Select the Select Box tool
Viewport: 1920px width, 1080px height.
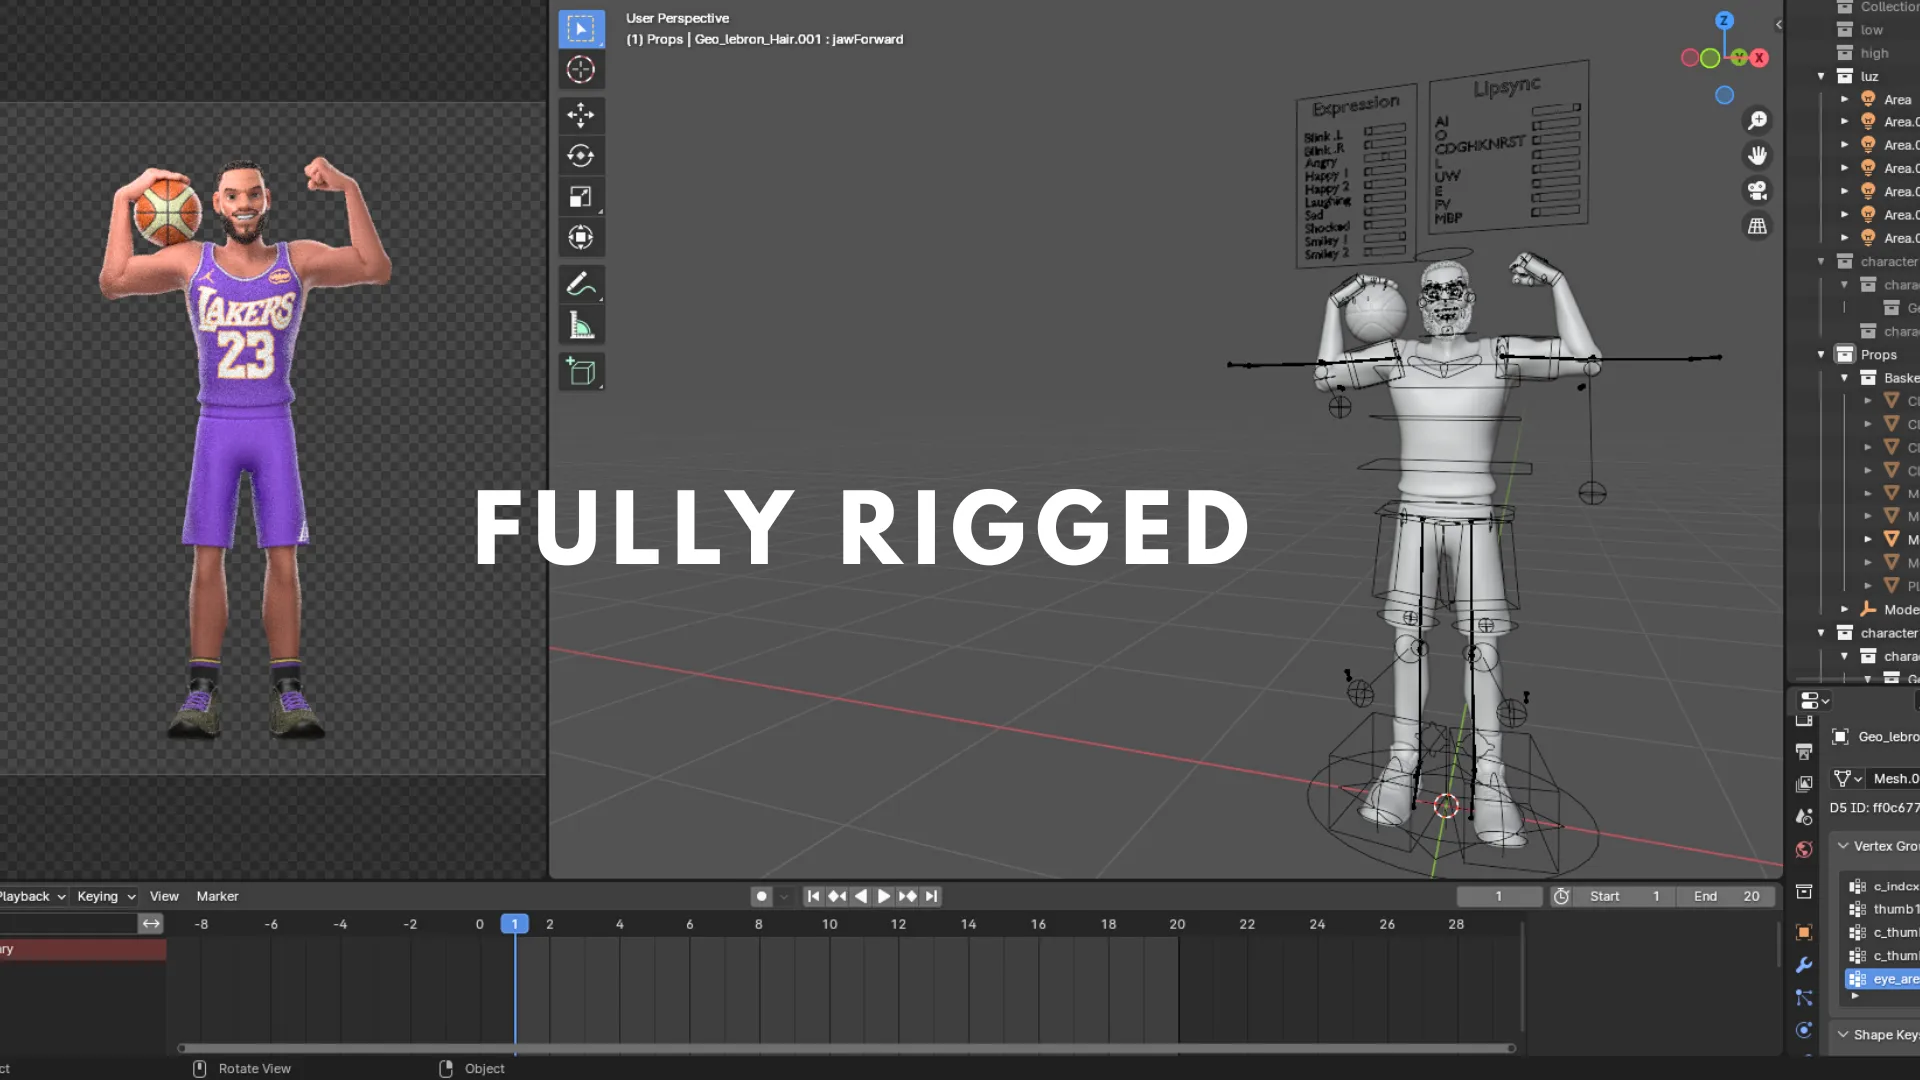tap(581, 29)
